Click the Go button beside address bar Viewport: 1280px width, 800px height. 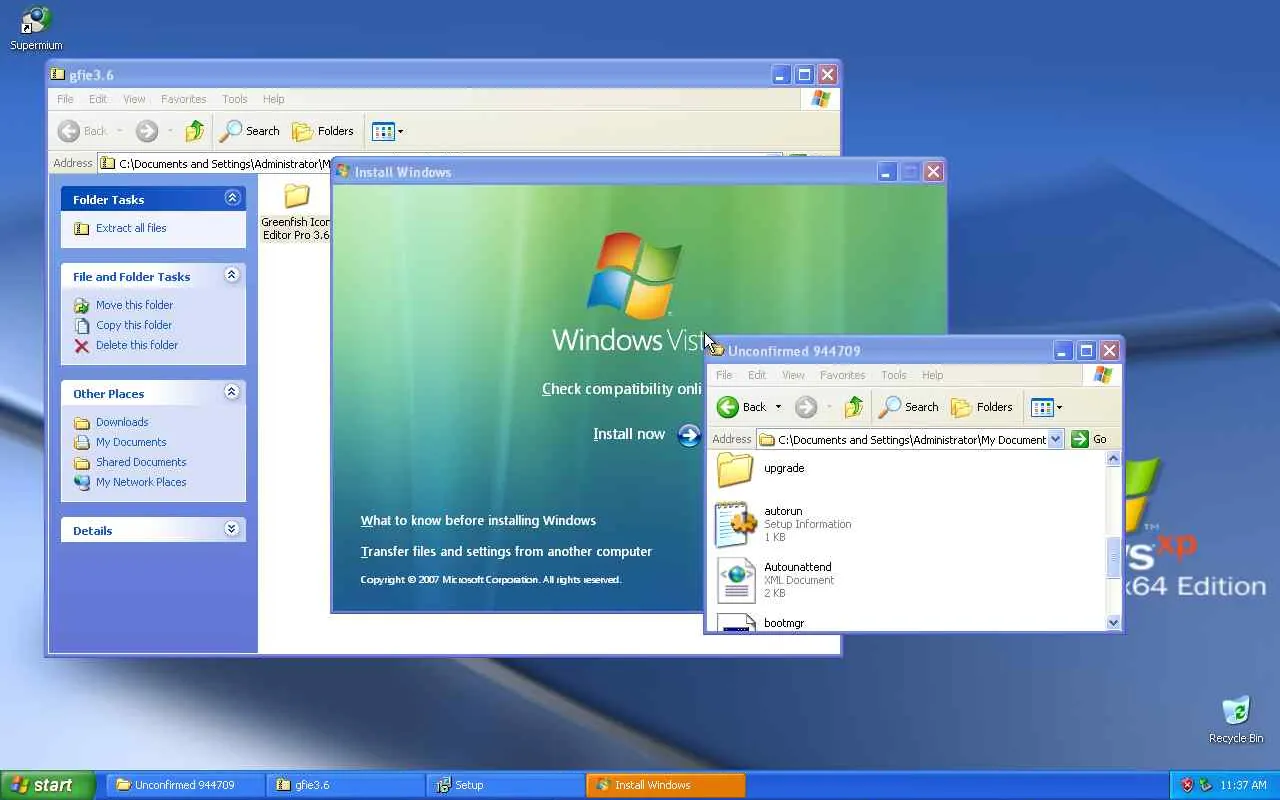tap(1089, 439)
